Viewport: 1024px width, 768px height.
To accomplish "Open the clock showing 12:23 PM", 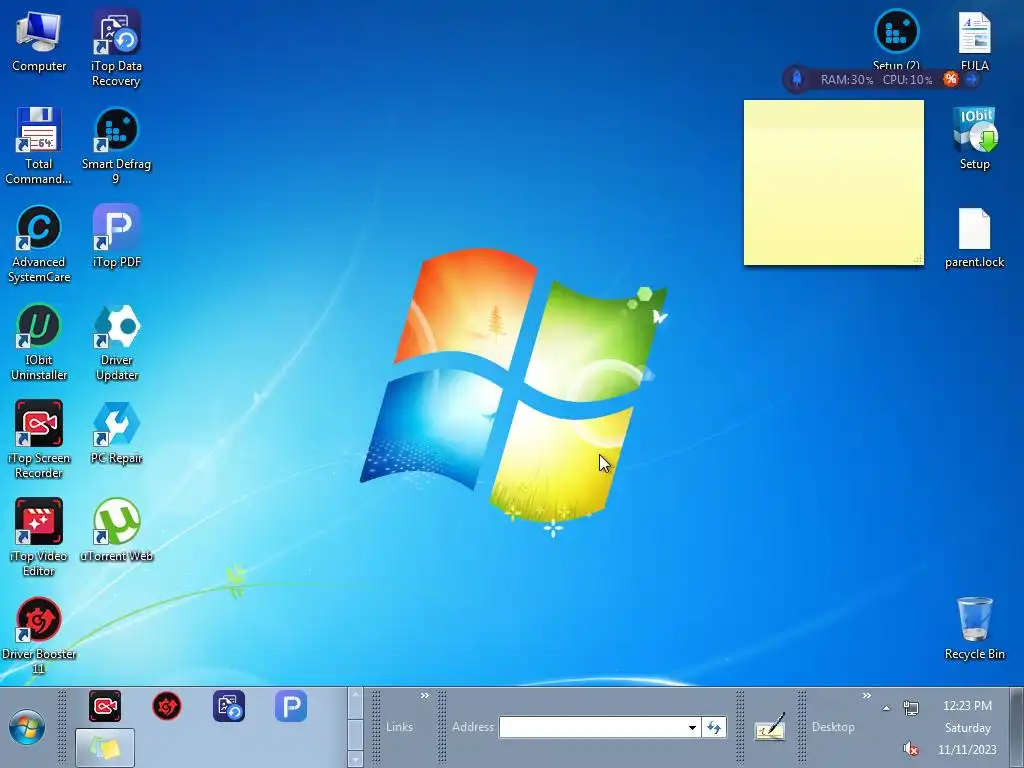I will pos(967,727).
